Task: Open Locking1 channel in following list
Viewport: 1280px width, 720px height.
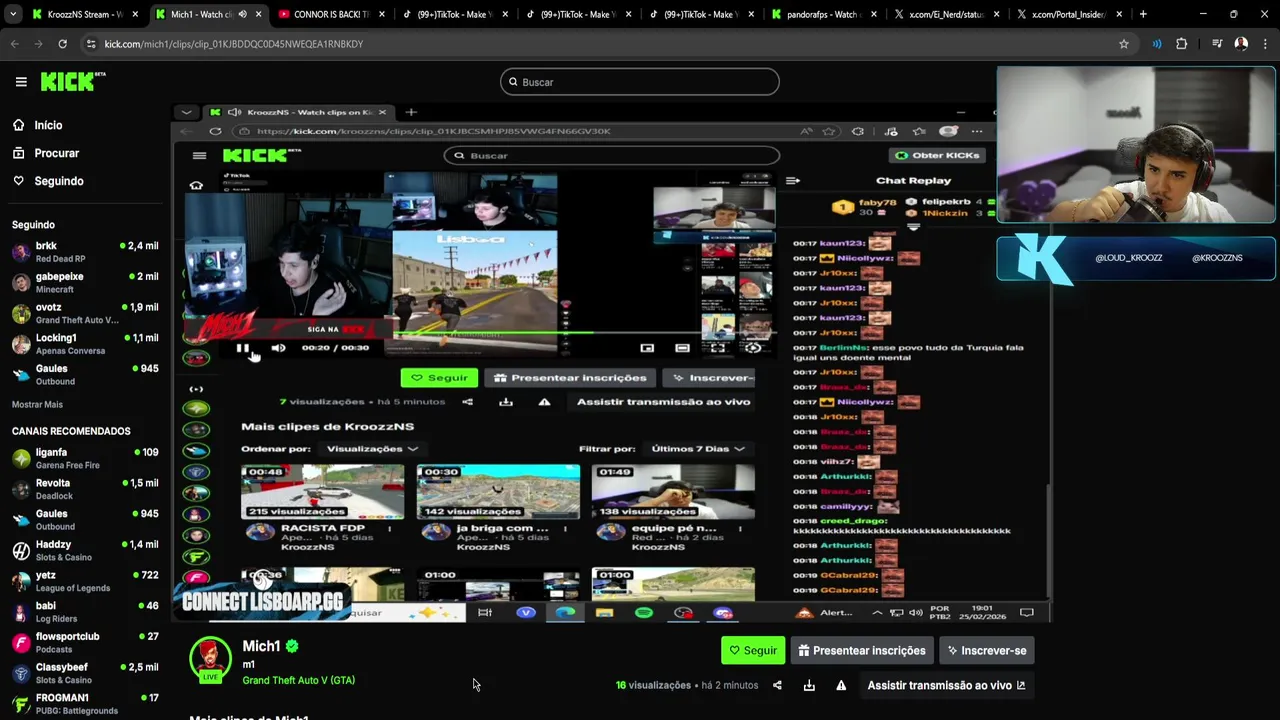Action: pos(85,344)
